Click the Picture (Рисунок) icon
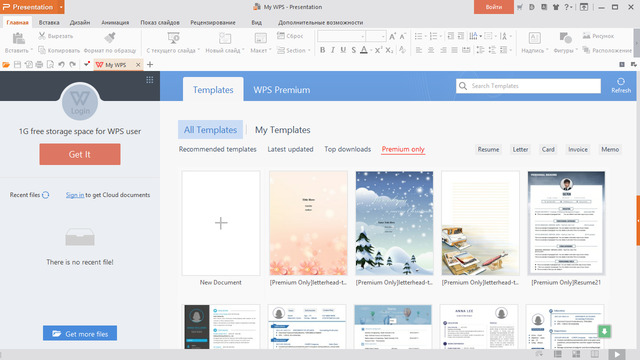640x360 pixels. [x=587, y=36]
